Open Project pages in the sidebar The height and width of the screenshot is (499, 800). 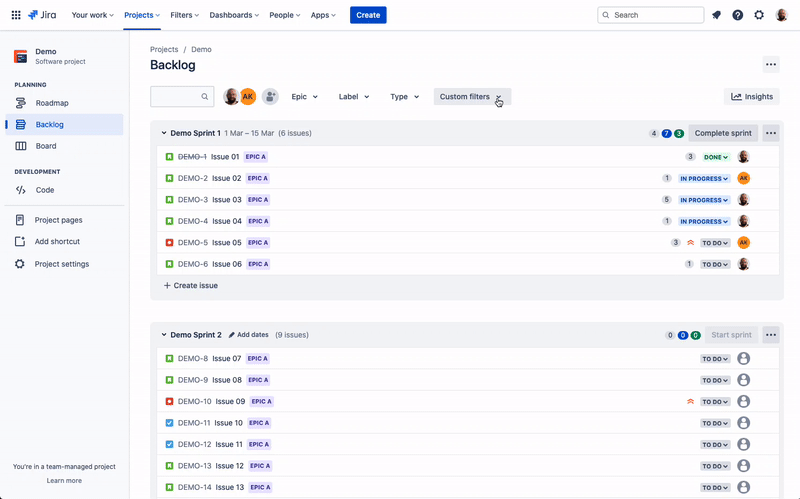64,220
